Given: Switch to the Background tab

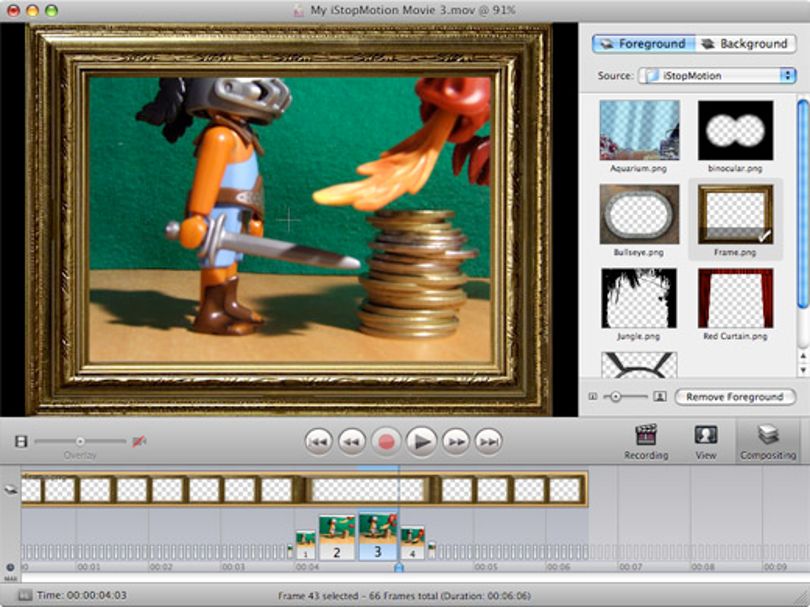Looking at the screenshot, I should point(744,44).
